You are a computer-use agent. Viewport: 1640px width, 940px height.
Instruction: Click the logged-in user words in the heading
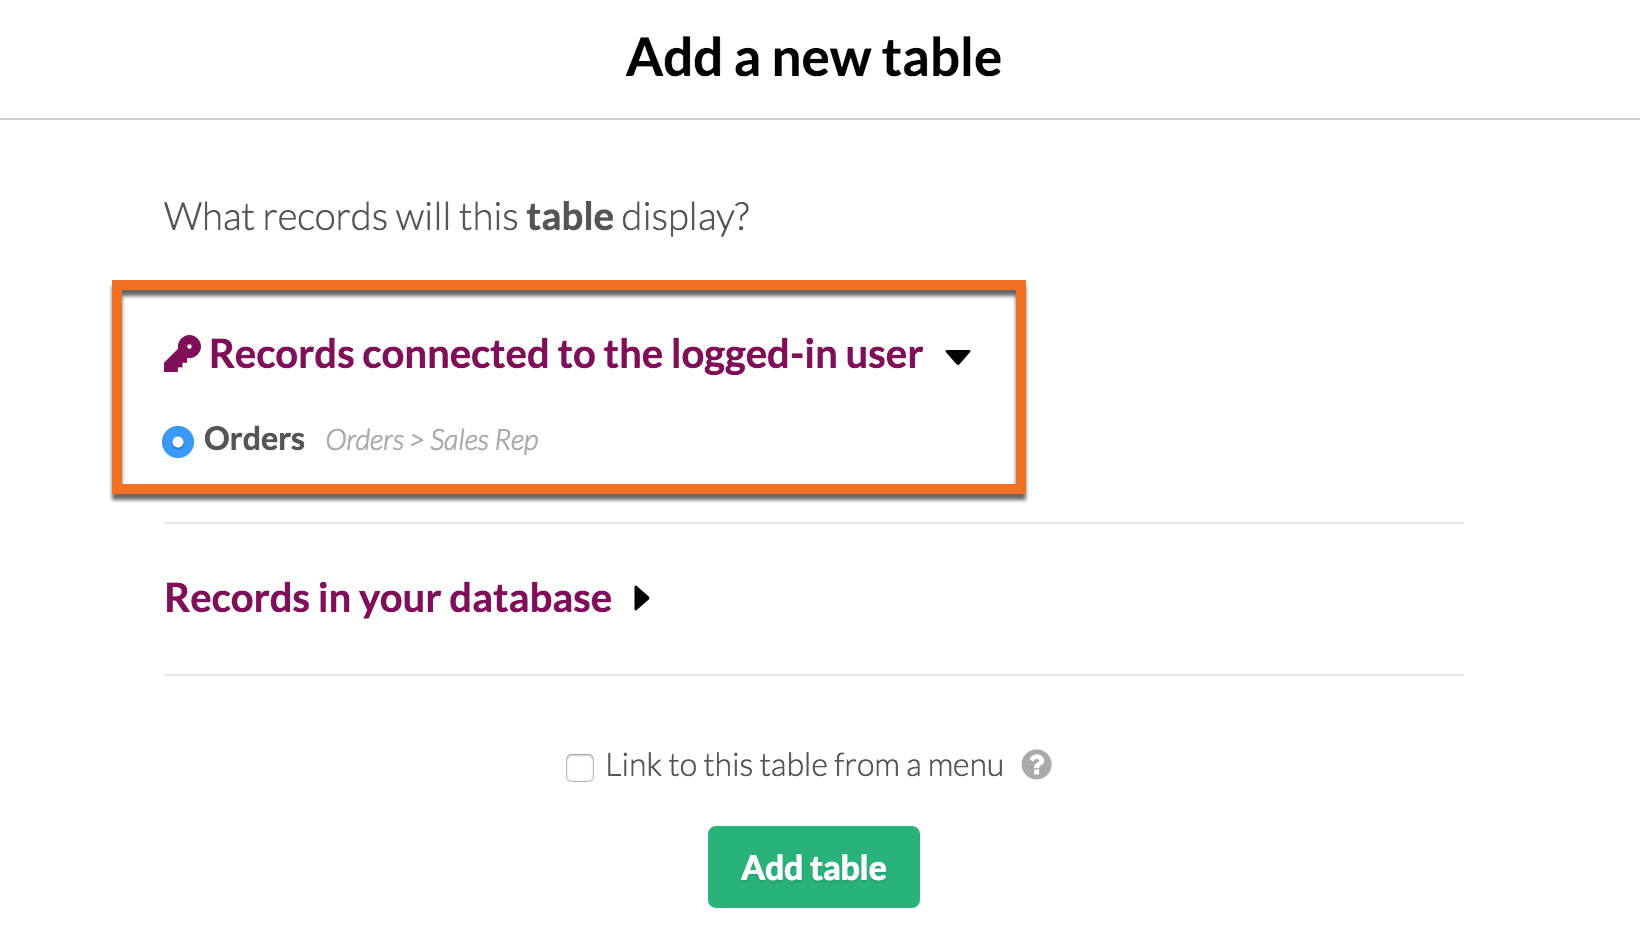[797, 354]
